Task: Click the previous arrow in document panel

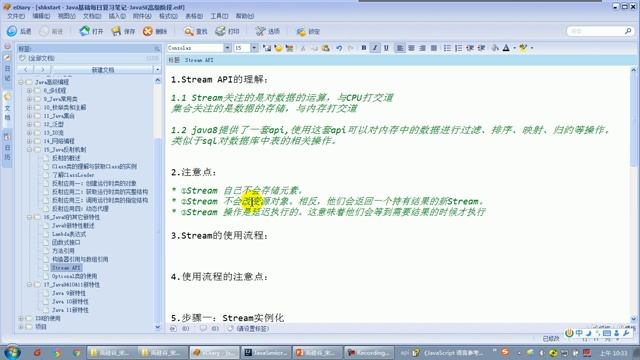Action: [26, 70]
